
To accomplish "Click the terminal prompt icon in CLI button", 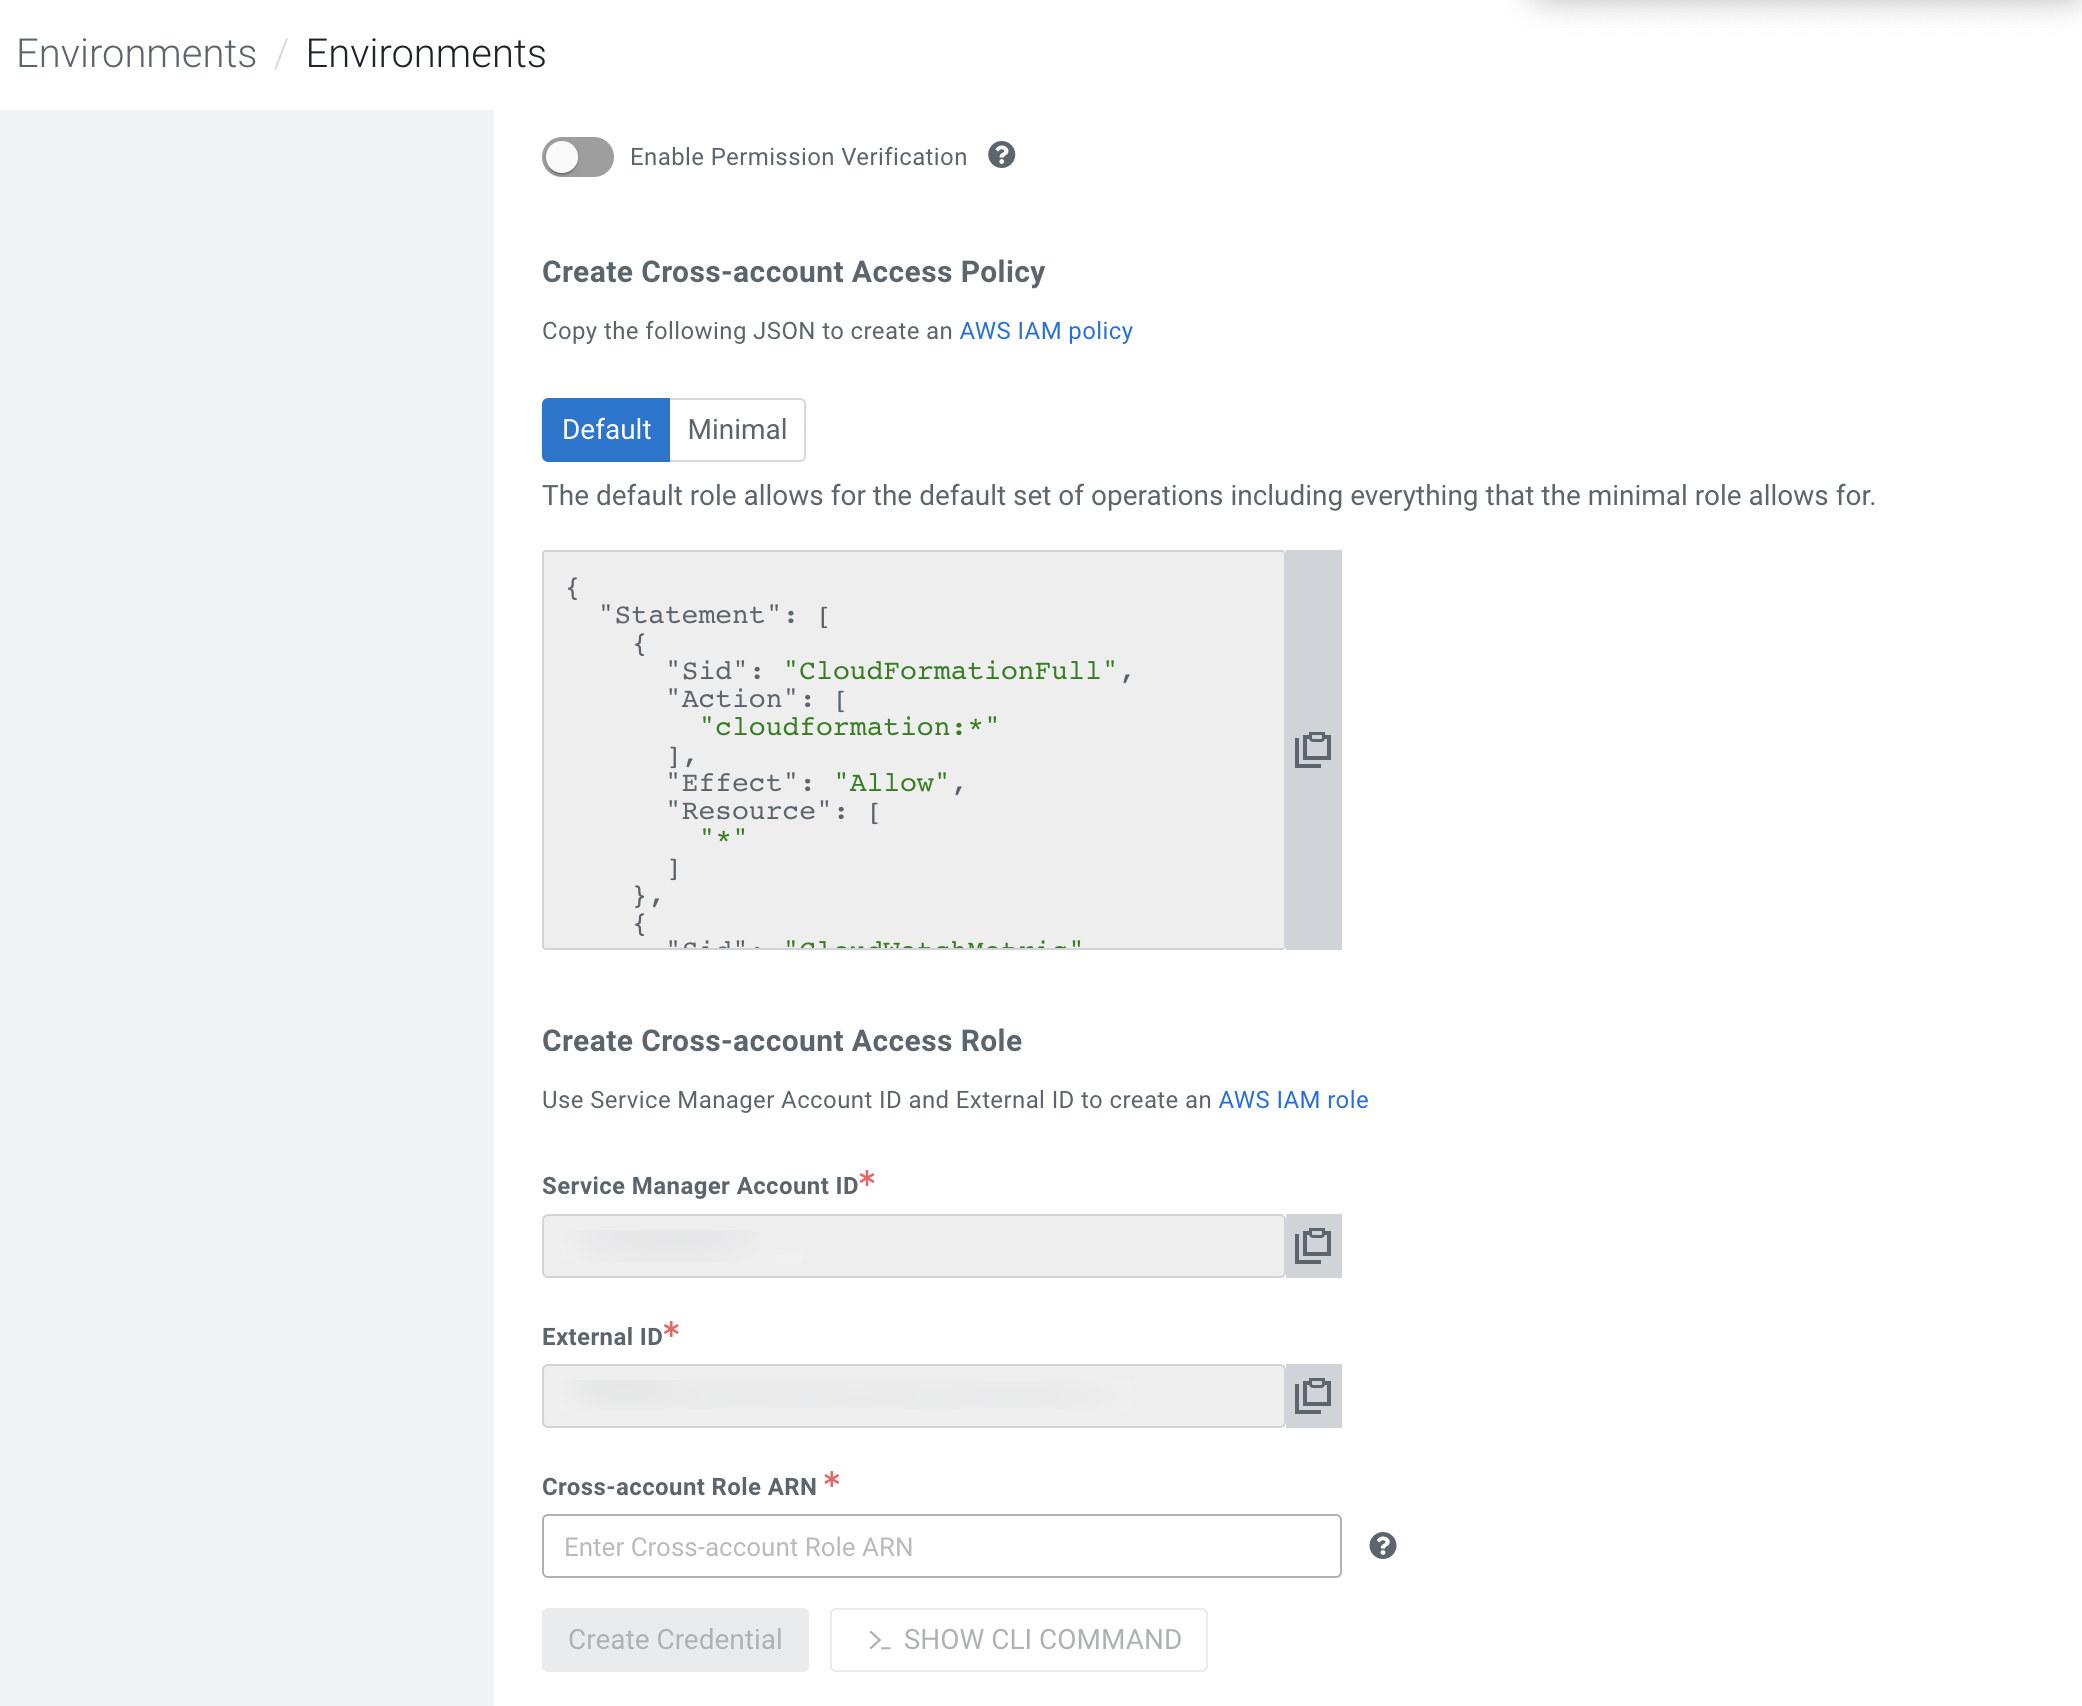I will [x=878, y=1641].
